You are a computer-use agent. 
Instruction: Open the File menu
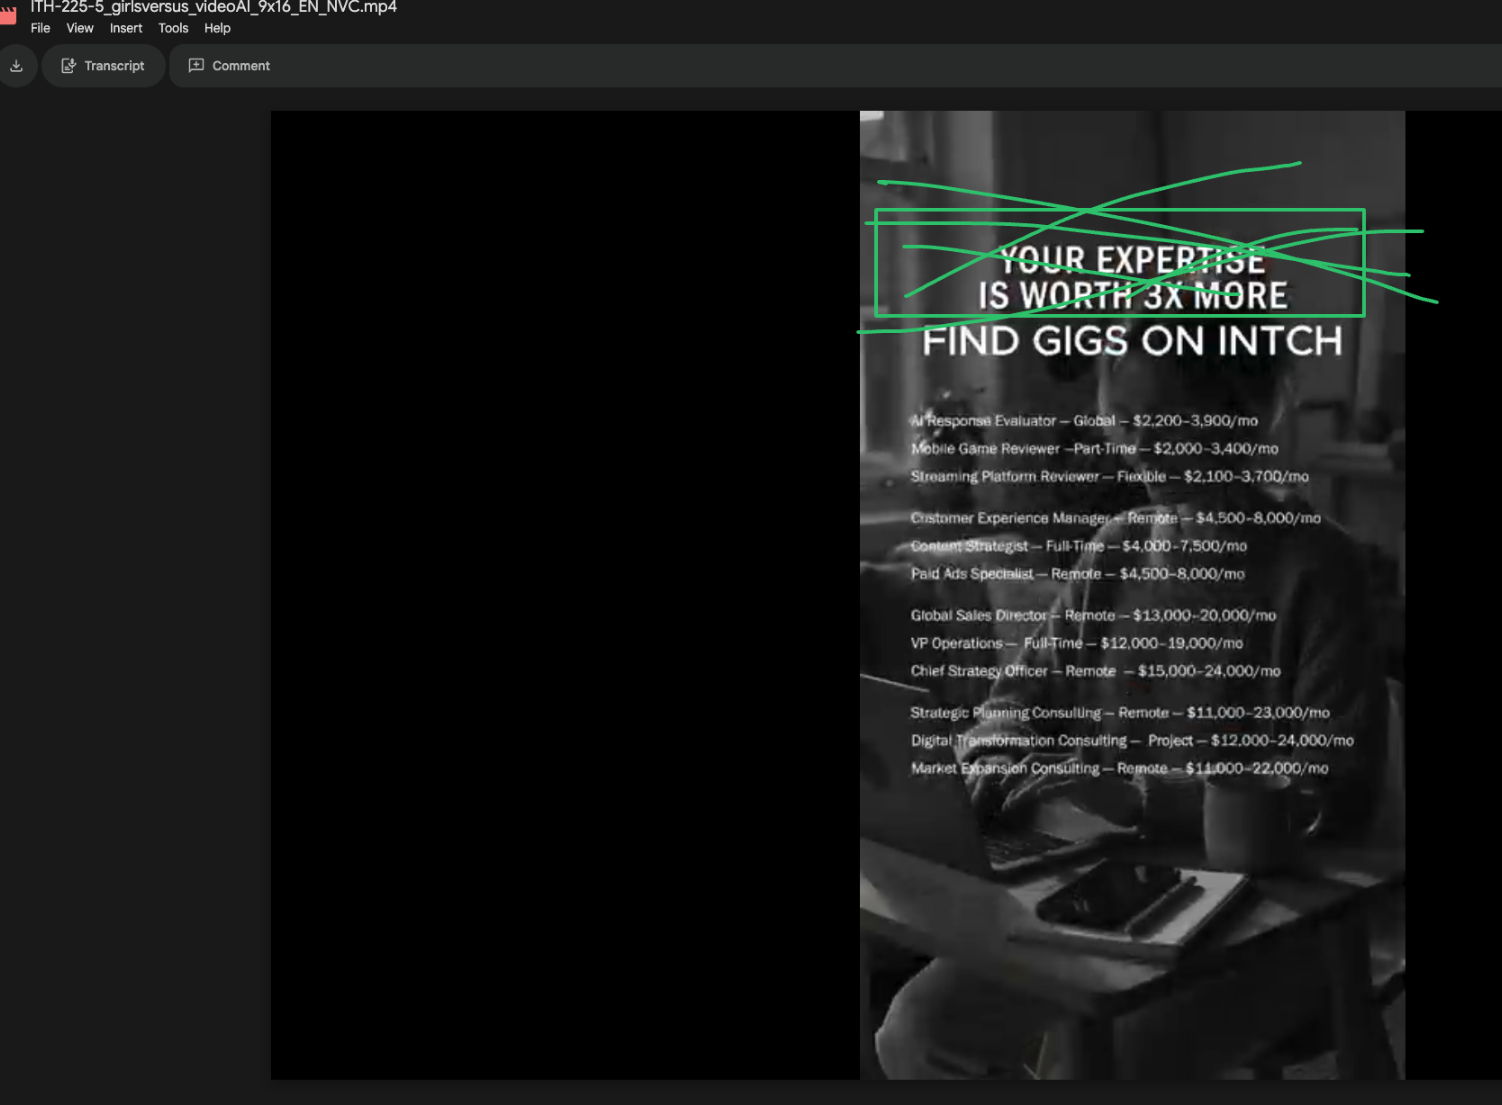(x=40, y=28)
